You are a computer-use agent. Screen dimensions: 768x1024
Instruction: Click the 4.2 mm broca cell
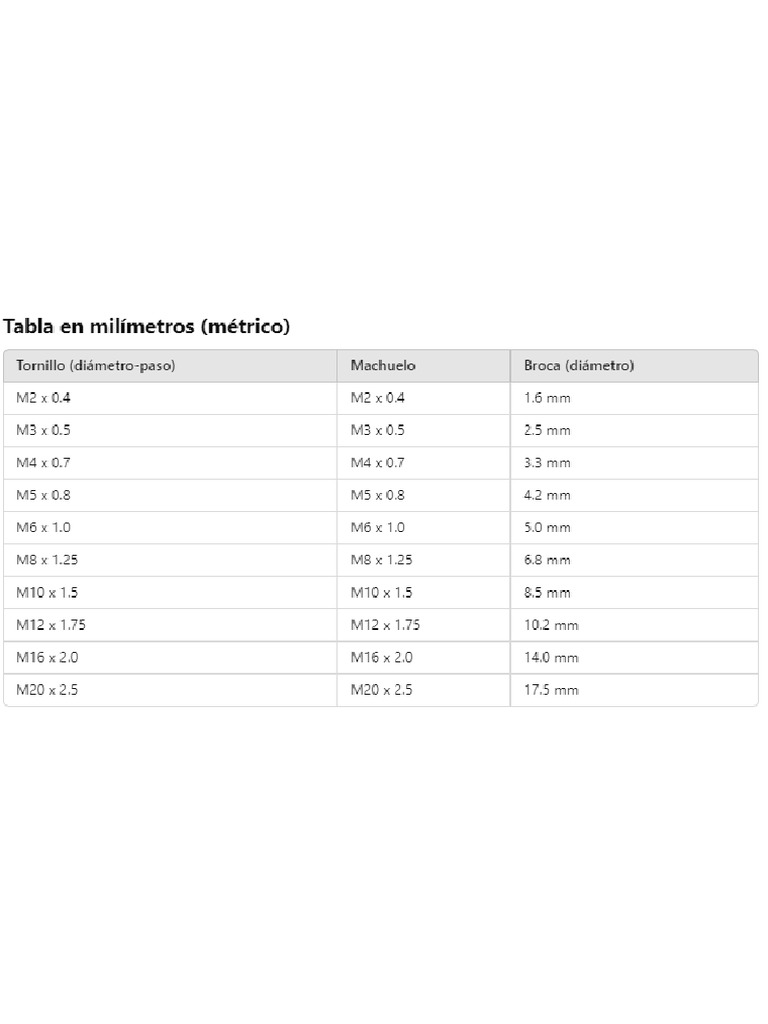[x=547, y=495]
